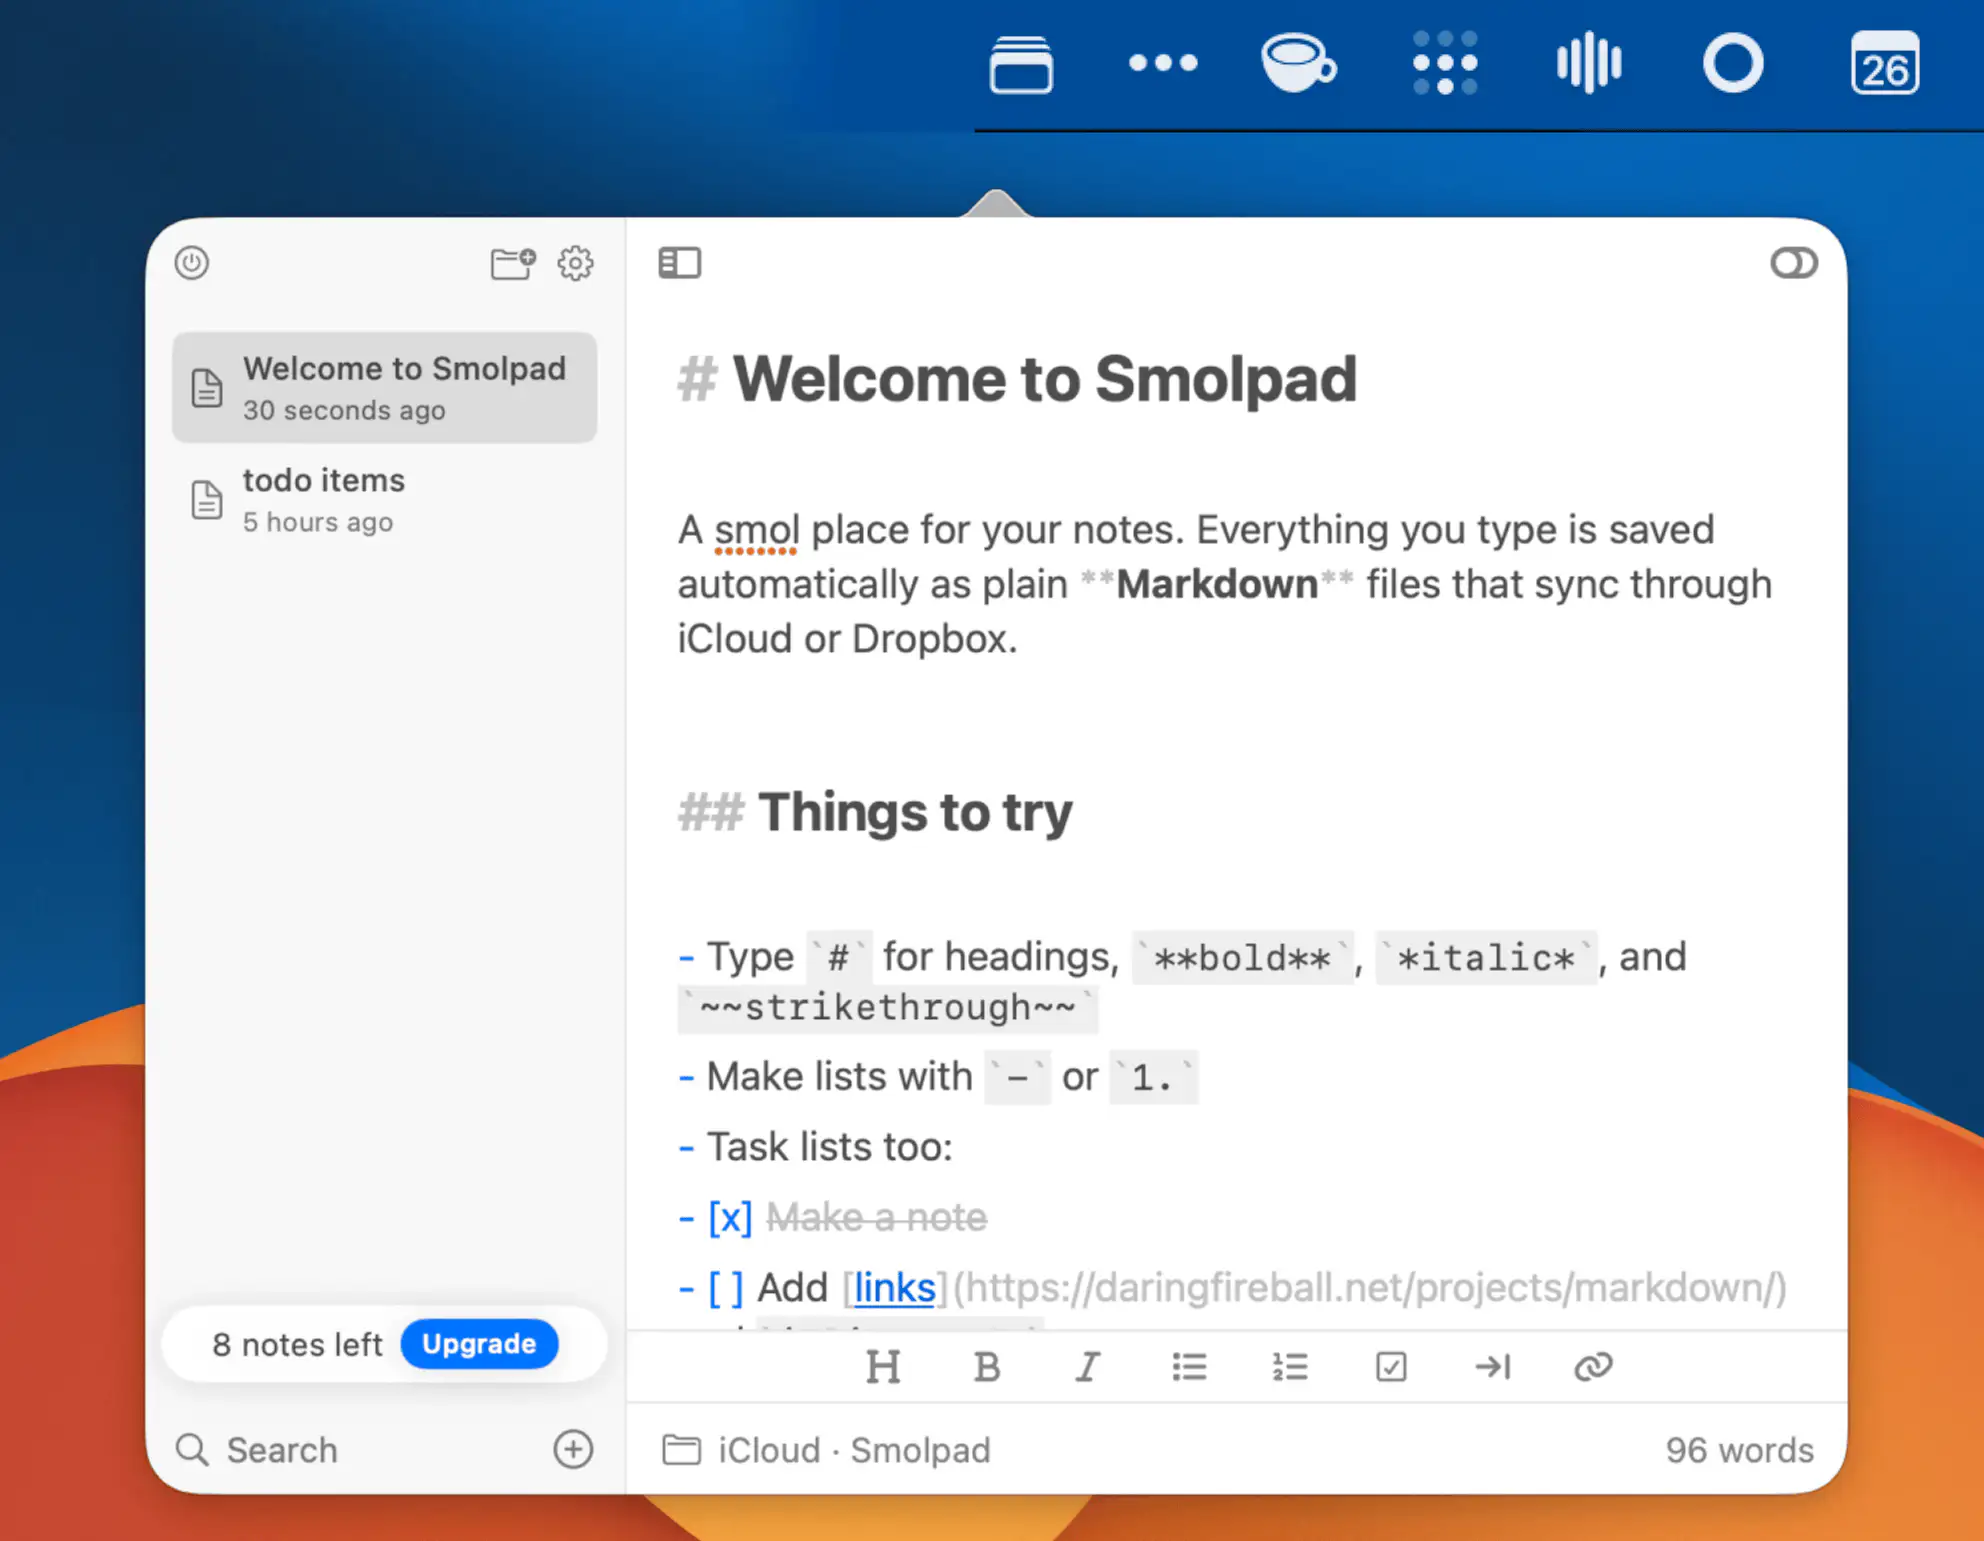Screen dimensions: 1984x1541
Task: Toggle the preview switch at top right
Action: [1793, 263]
